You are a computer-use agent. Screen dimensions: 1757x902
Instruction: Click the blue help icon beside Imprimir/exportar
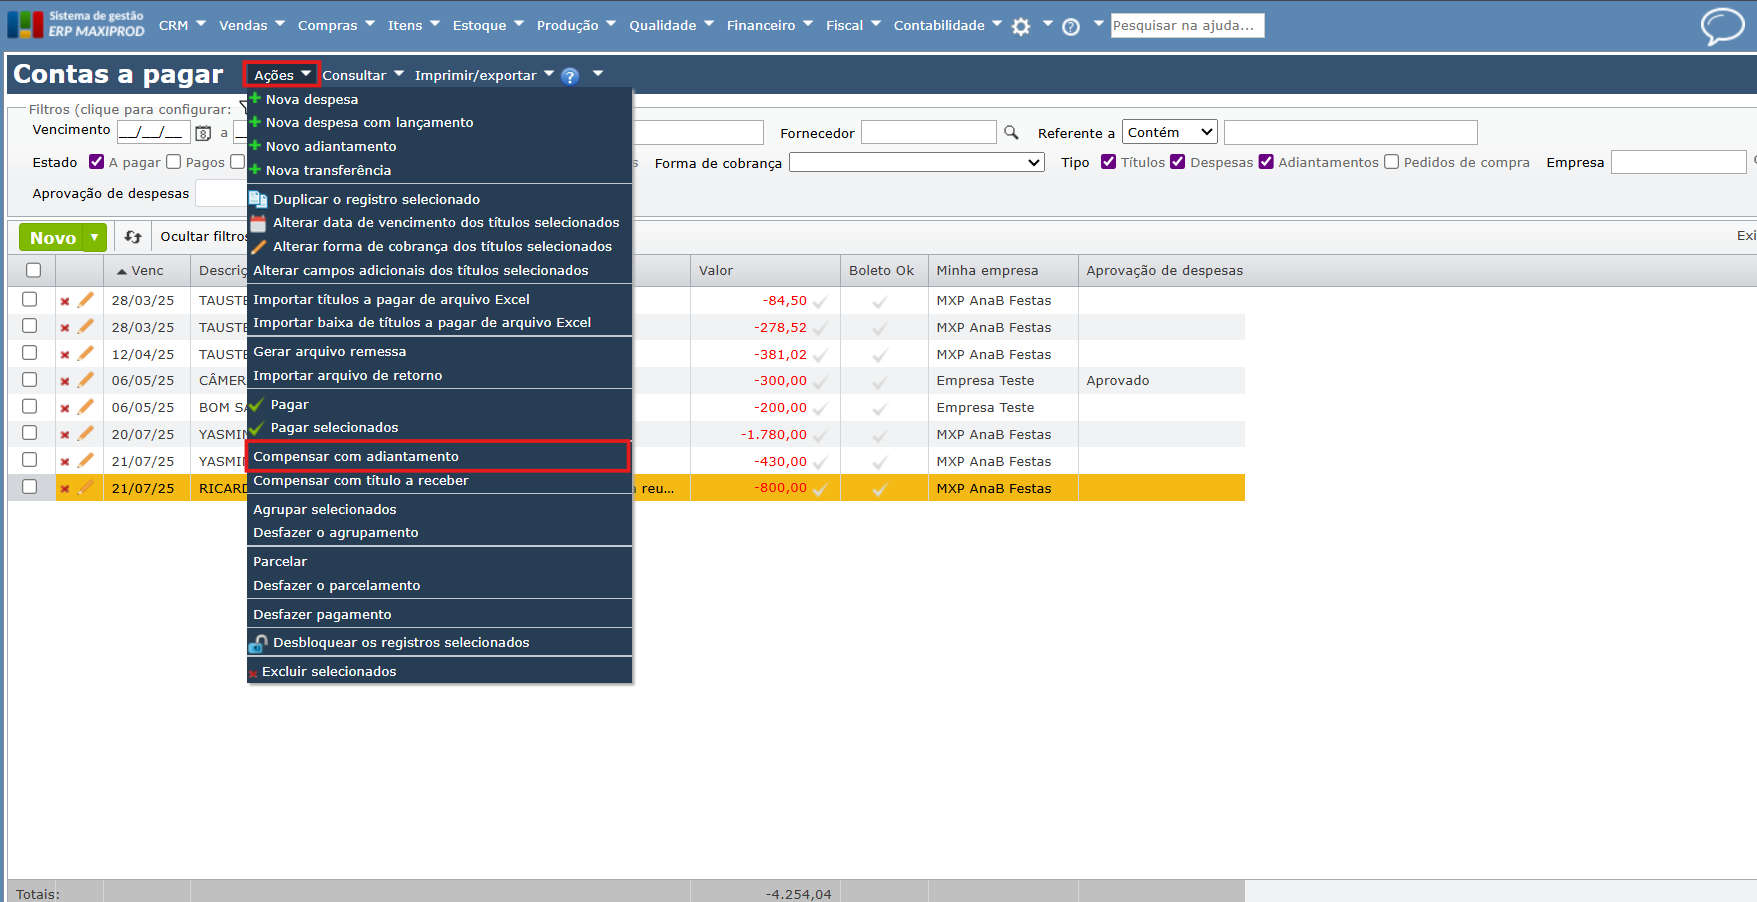[x=570, y=76]
